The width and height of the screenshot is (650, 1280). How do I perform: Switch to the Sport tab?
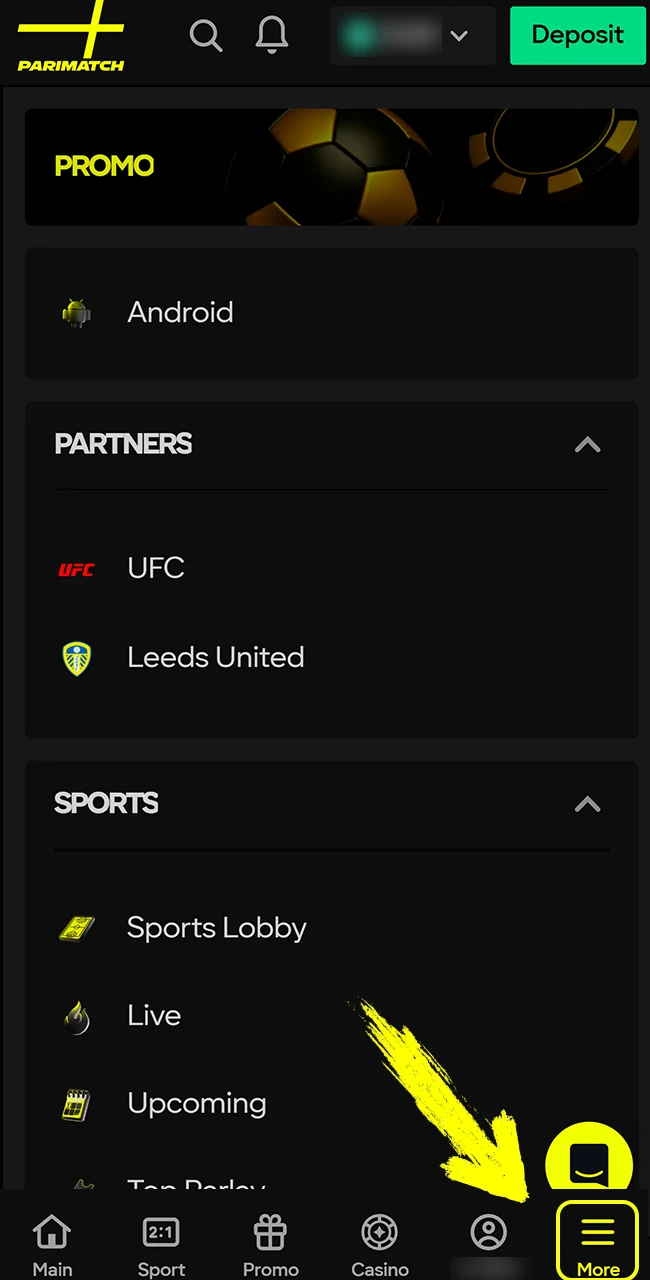tap(161, 1240)
